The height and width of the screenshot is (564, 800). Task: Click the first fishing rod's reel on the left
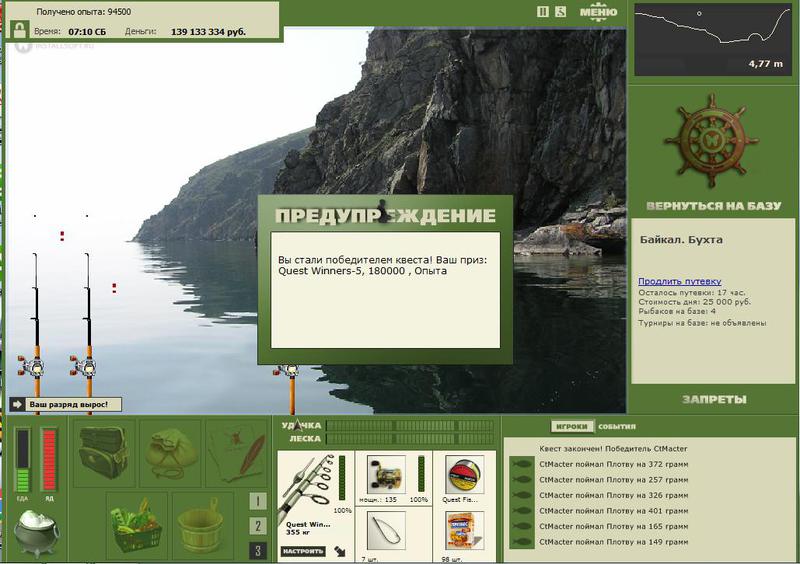tap(33, 366)
